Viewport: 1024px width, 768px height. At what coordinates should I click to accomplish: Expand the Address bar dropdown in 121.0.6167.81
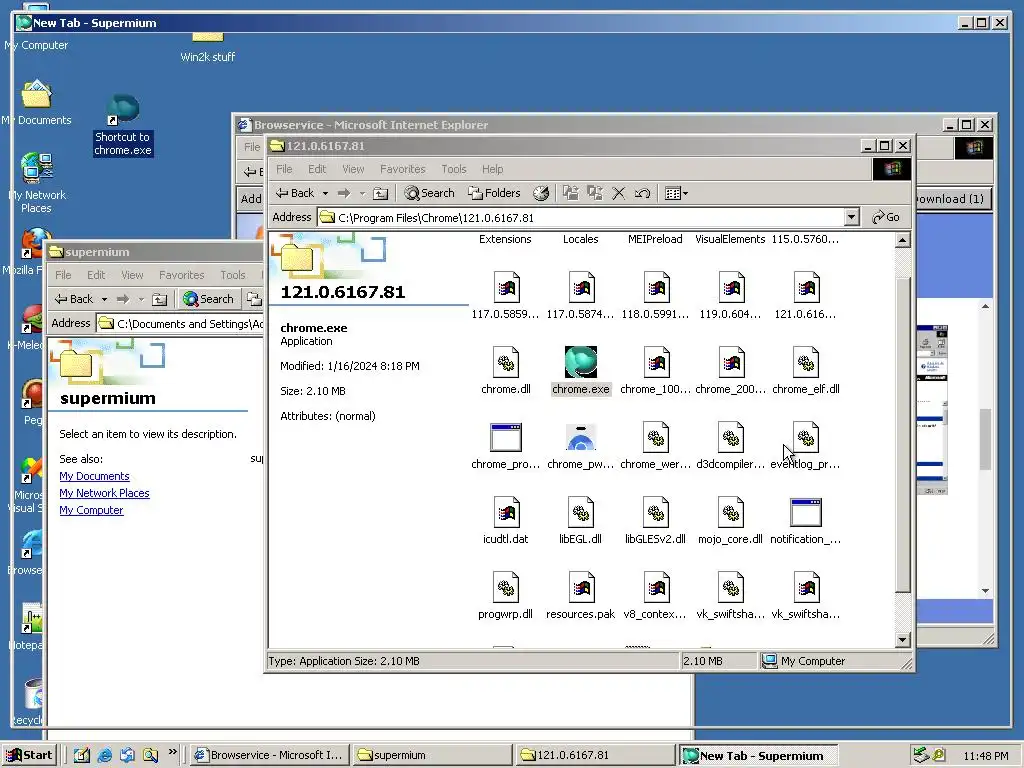click(x=851, y=217)
